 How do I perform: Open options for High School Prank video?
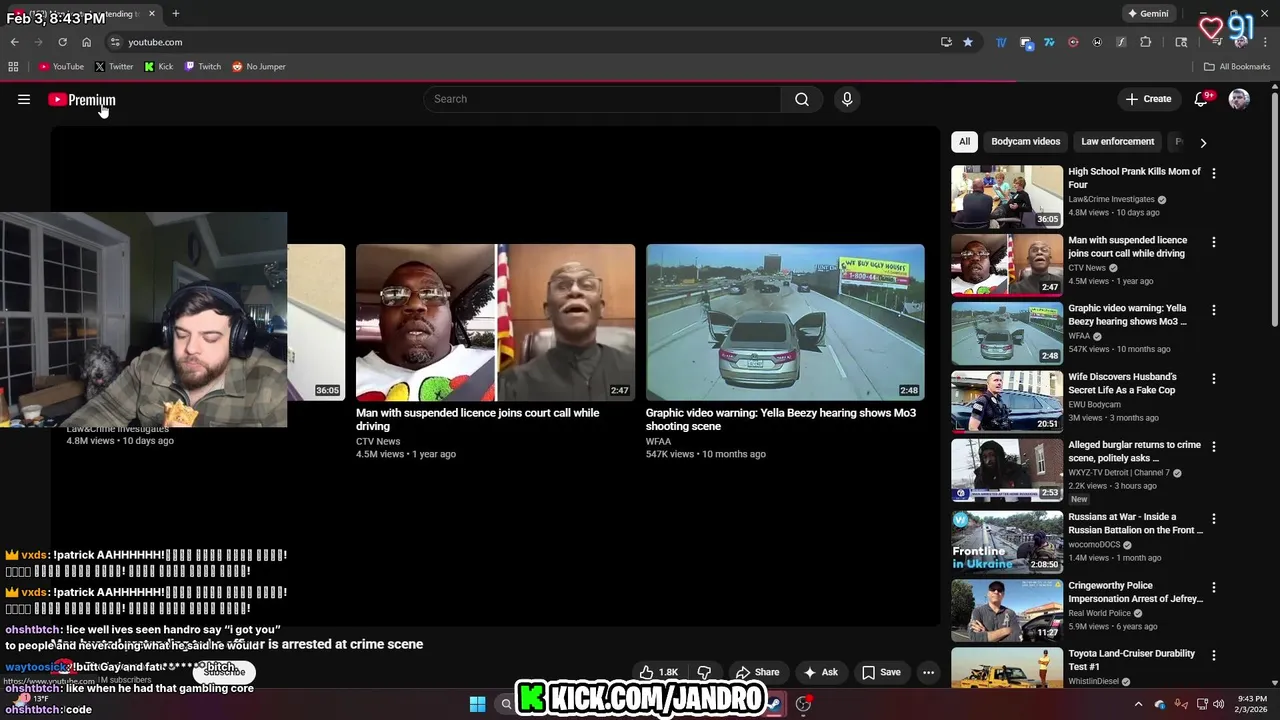[x=1214, y=174]
